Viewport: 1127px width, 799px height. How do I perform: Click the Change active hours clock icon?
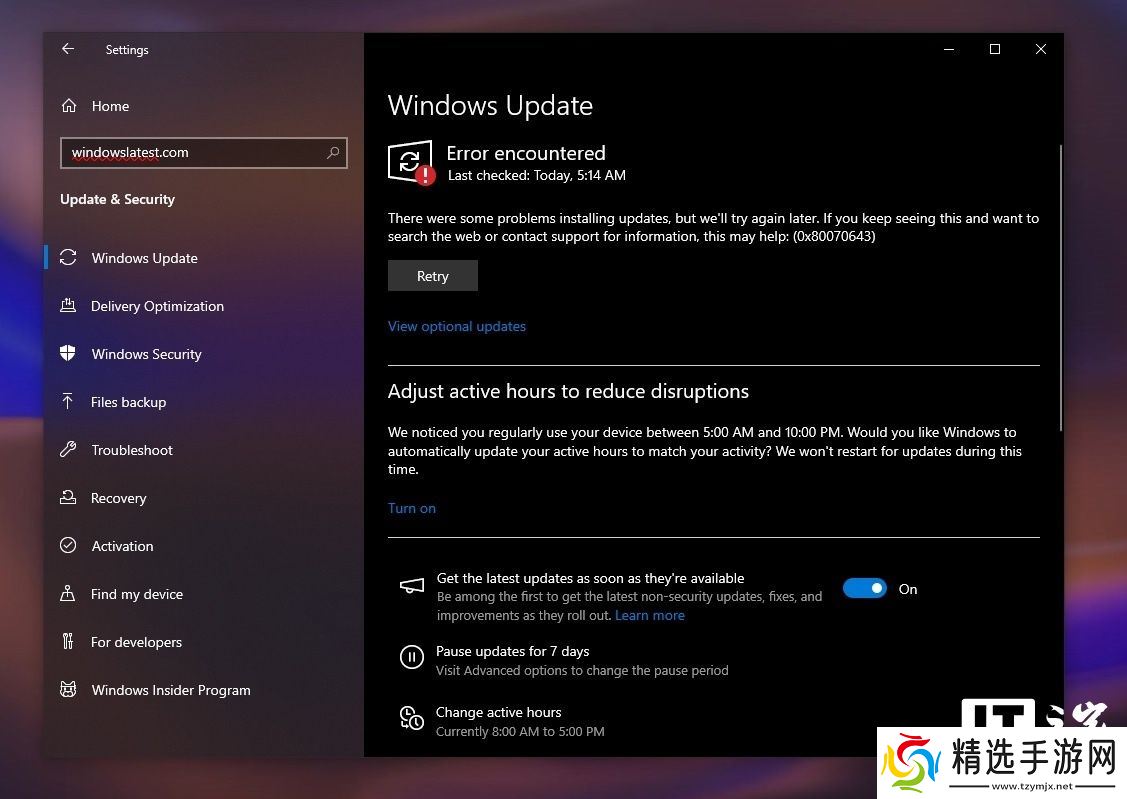411,718
